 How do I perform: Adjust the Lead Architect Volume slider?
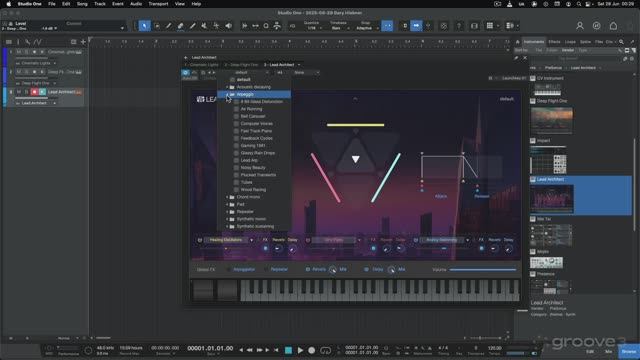pyautogui.click(x=483, y=270)
